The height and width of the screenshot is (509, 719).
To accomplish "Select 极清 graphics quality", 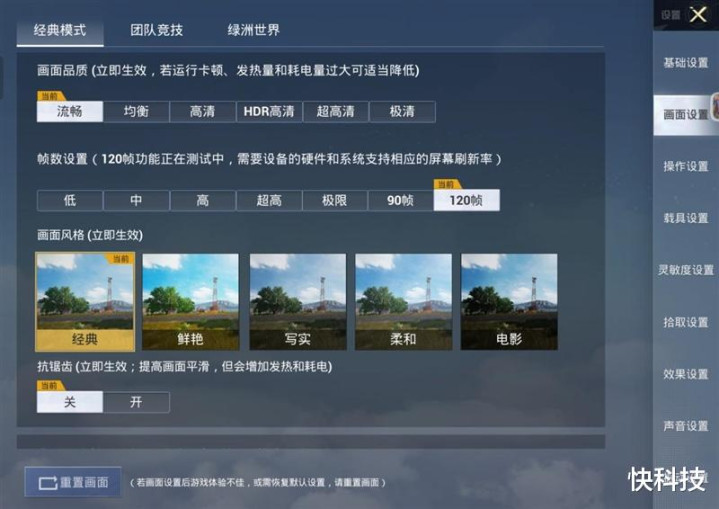I will tap(402, 111).
